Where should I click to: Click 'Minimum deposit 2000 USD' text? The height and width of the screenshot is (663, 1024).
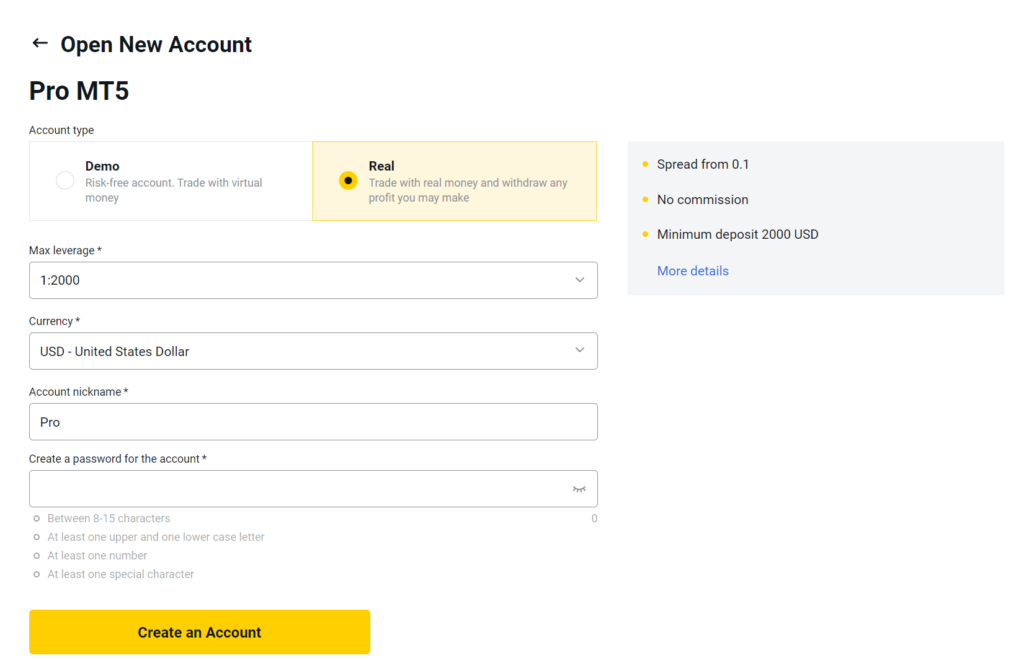pyautogui.click(x=737, y=234)
